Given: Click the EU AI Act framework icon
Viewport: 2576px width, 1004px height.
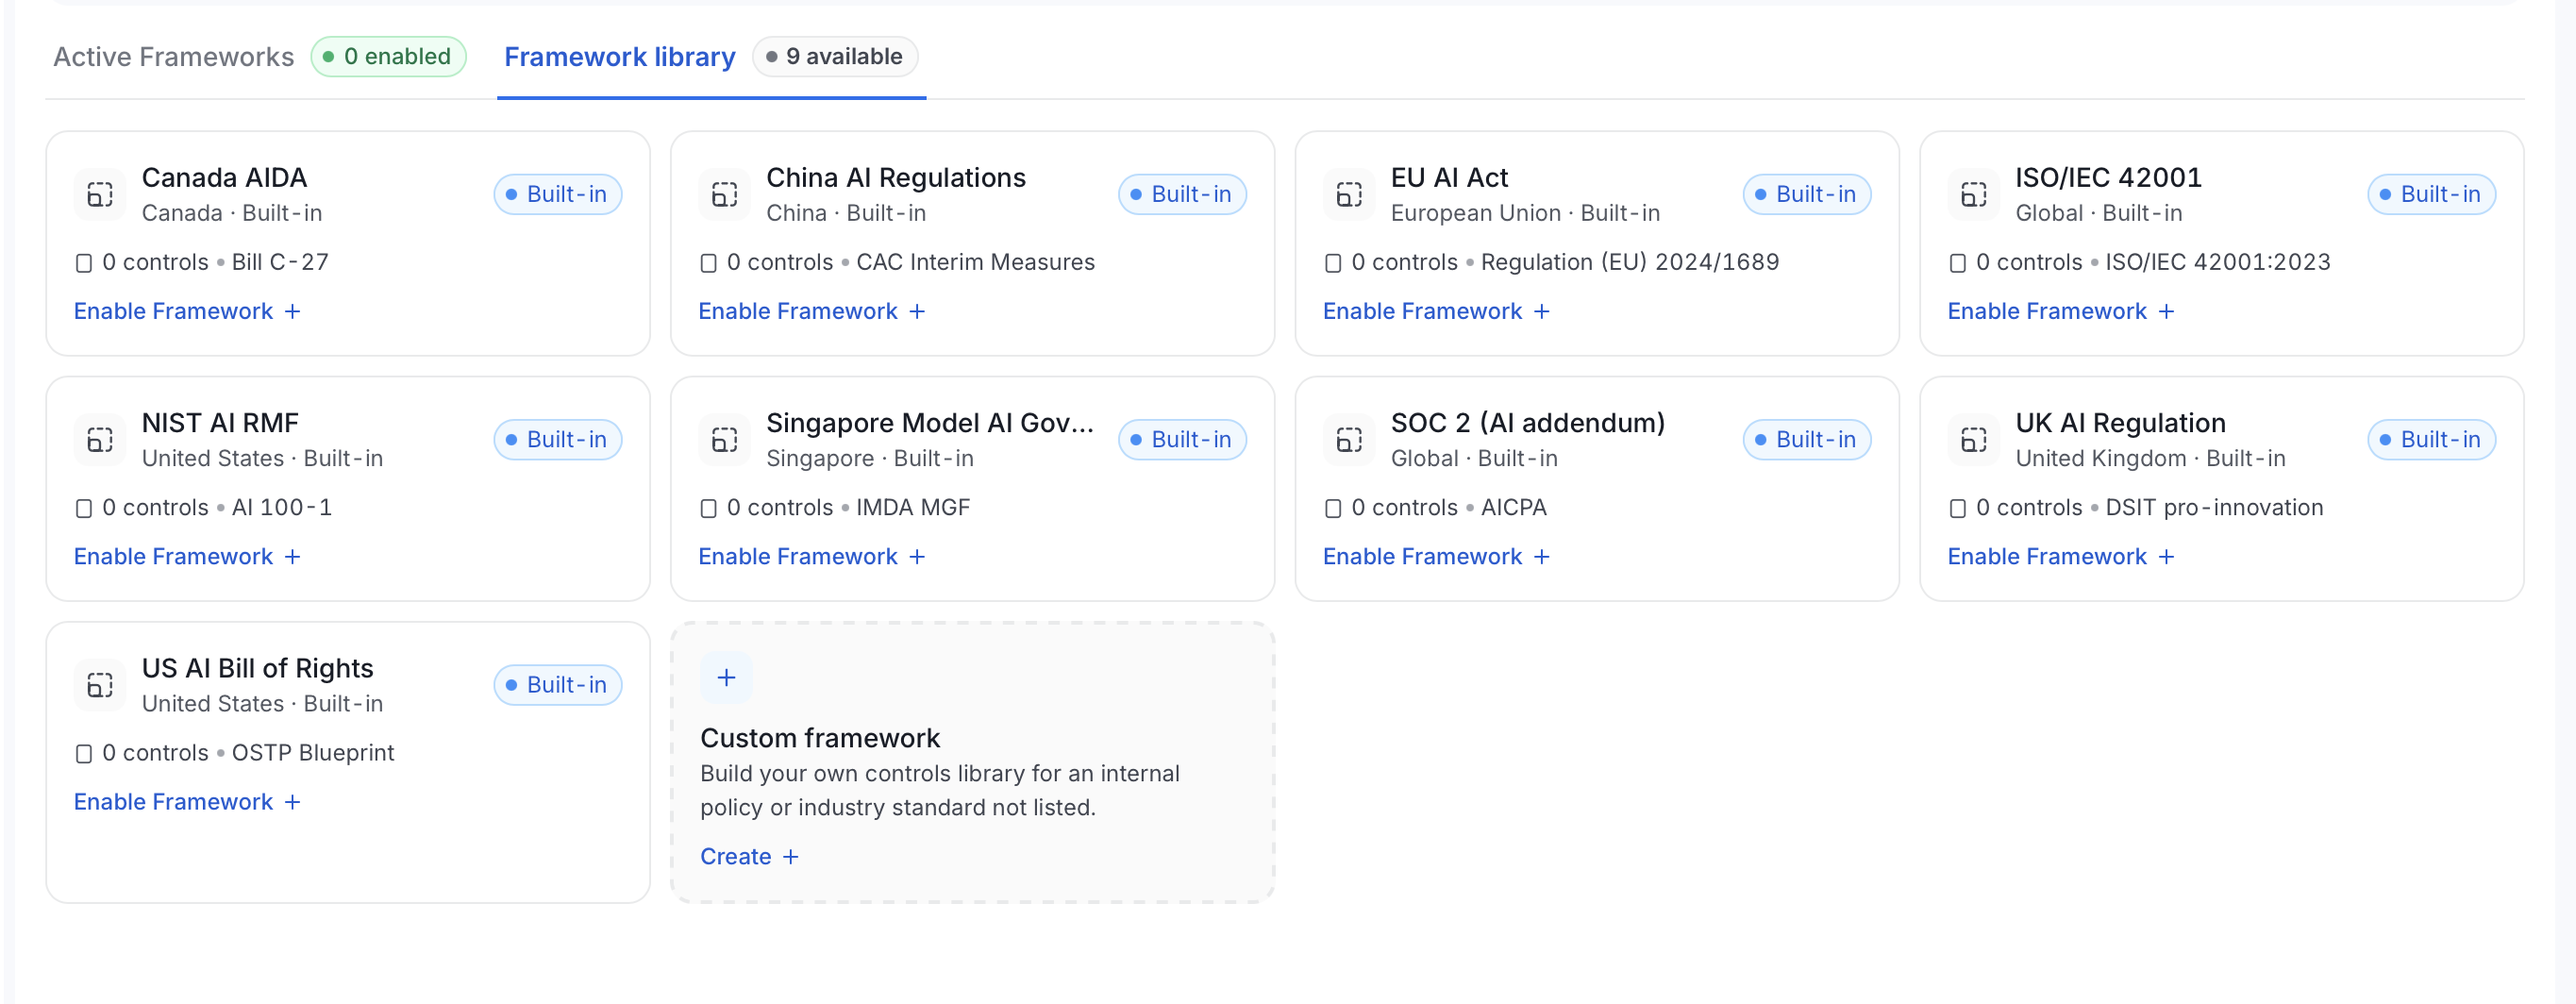Looking at the screenshot, I should (1349, 194).
